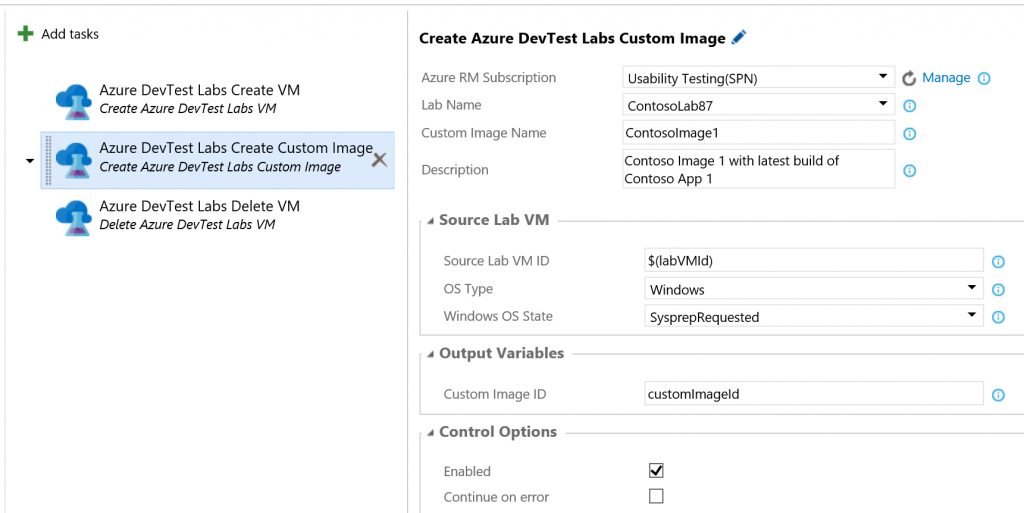Click the 'Create Azure DevTest Labs Custom Image' heading
Image resolution: width=1024 pixels, height=513 pixels.
572,39
